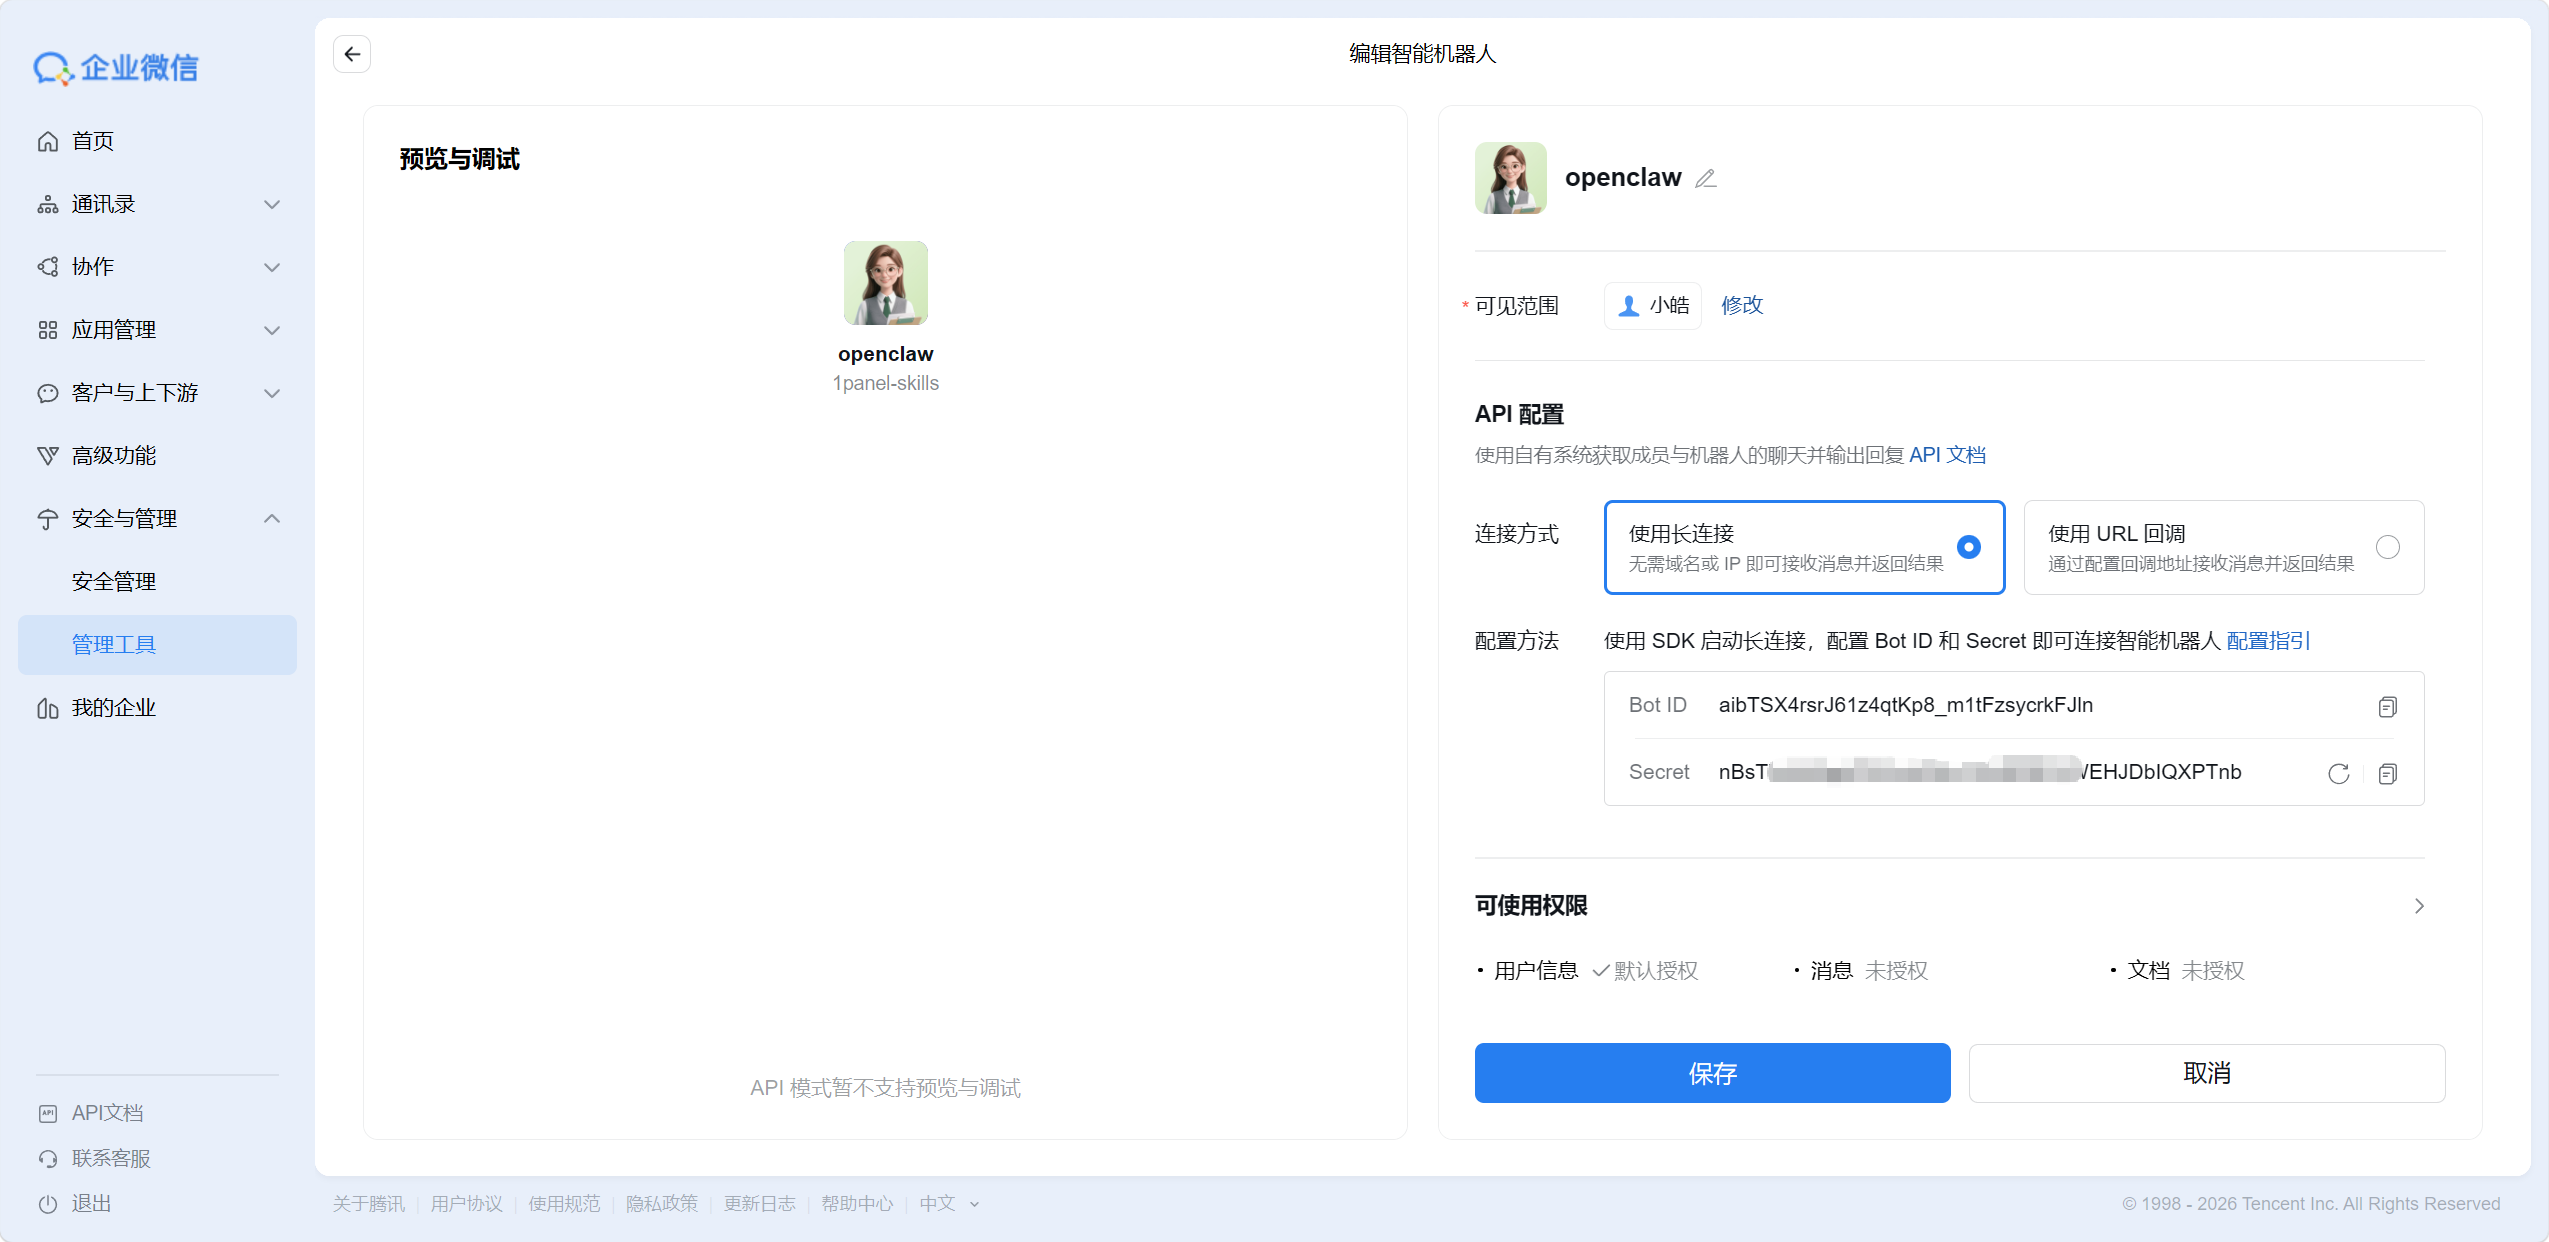Screen dimensions: 2549x1242
Task: Click the 企业微信 logo
Action: [116, 68]
